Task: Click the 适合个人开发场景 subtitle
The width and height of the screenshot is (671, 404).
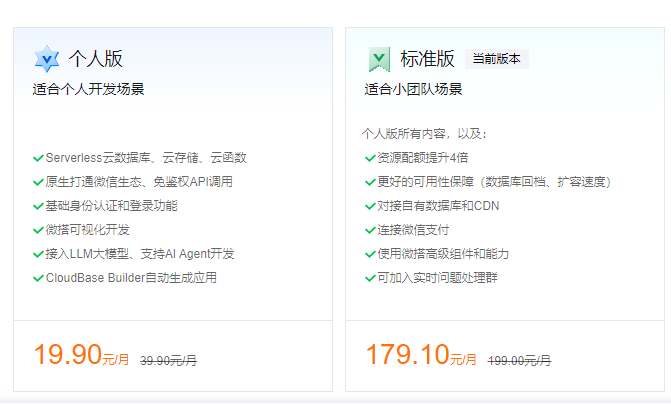Action: pos(89,89)
